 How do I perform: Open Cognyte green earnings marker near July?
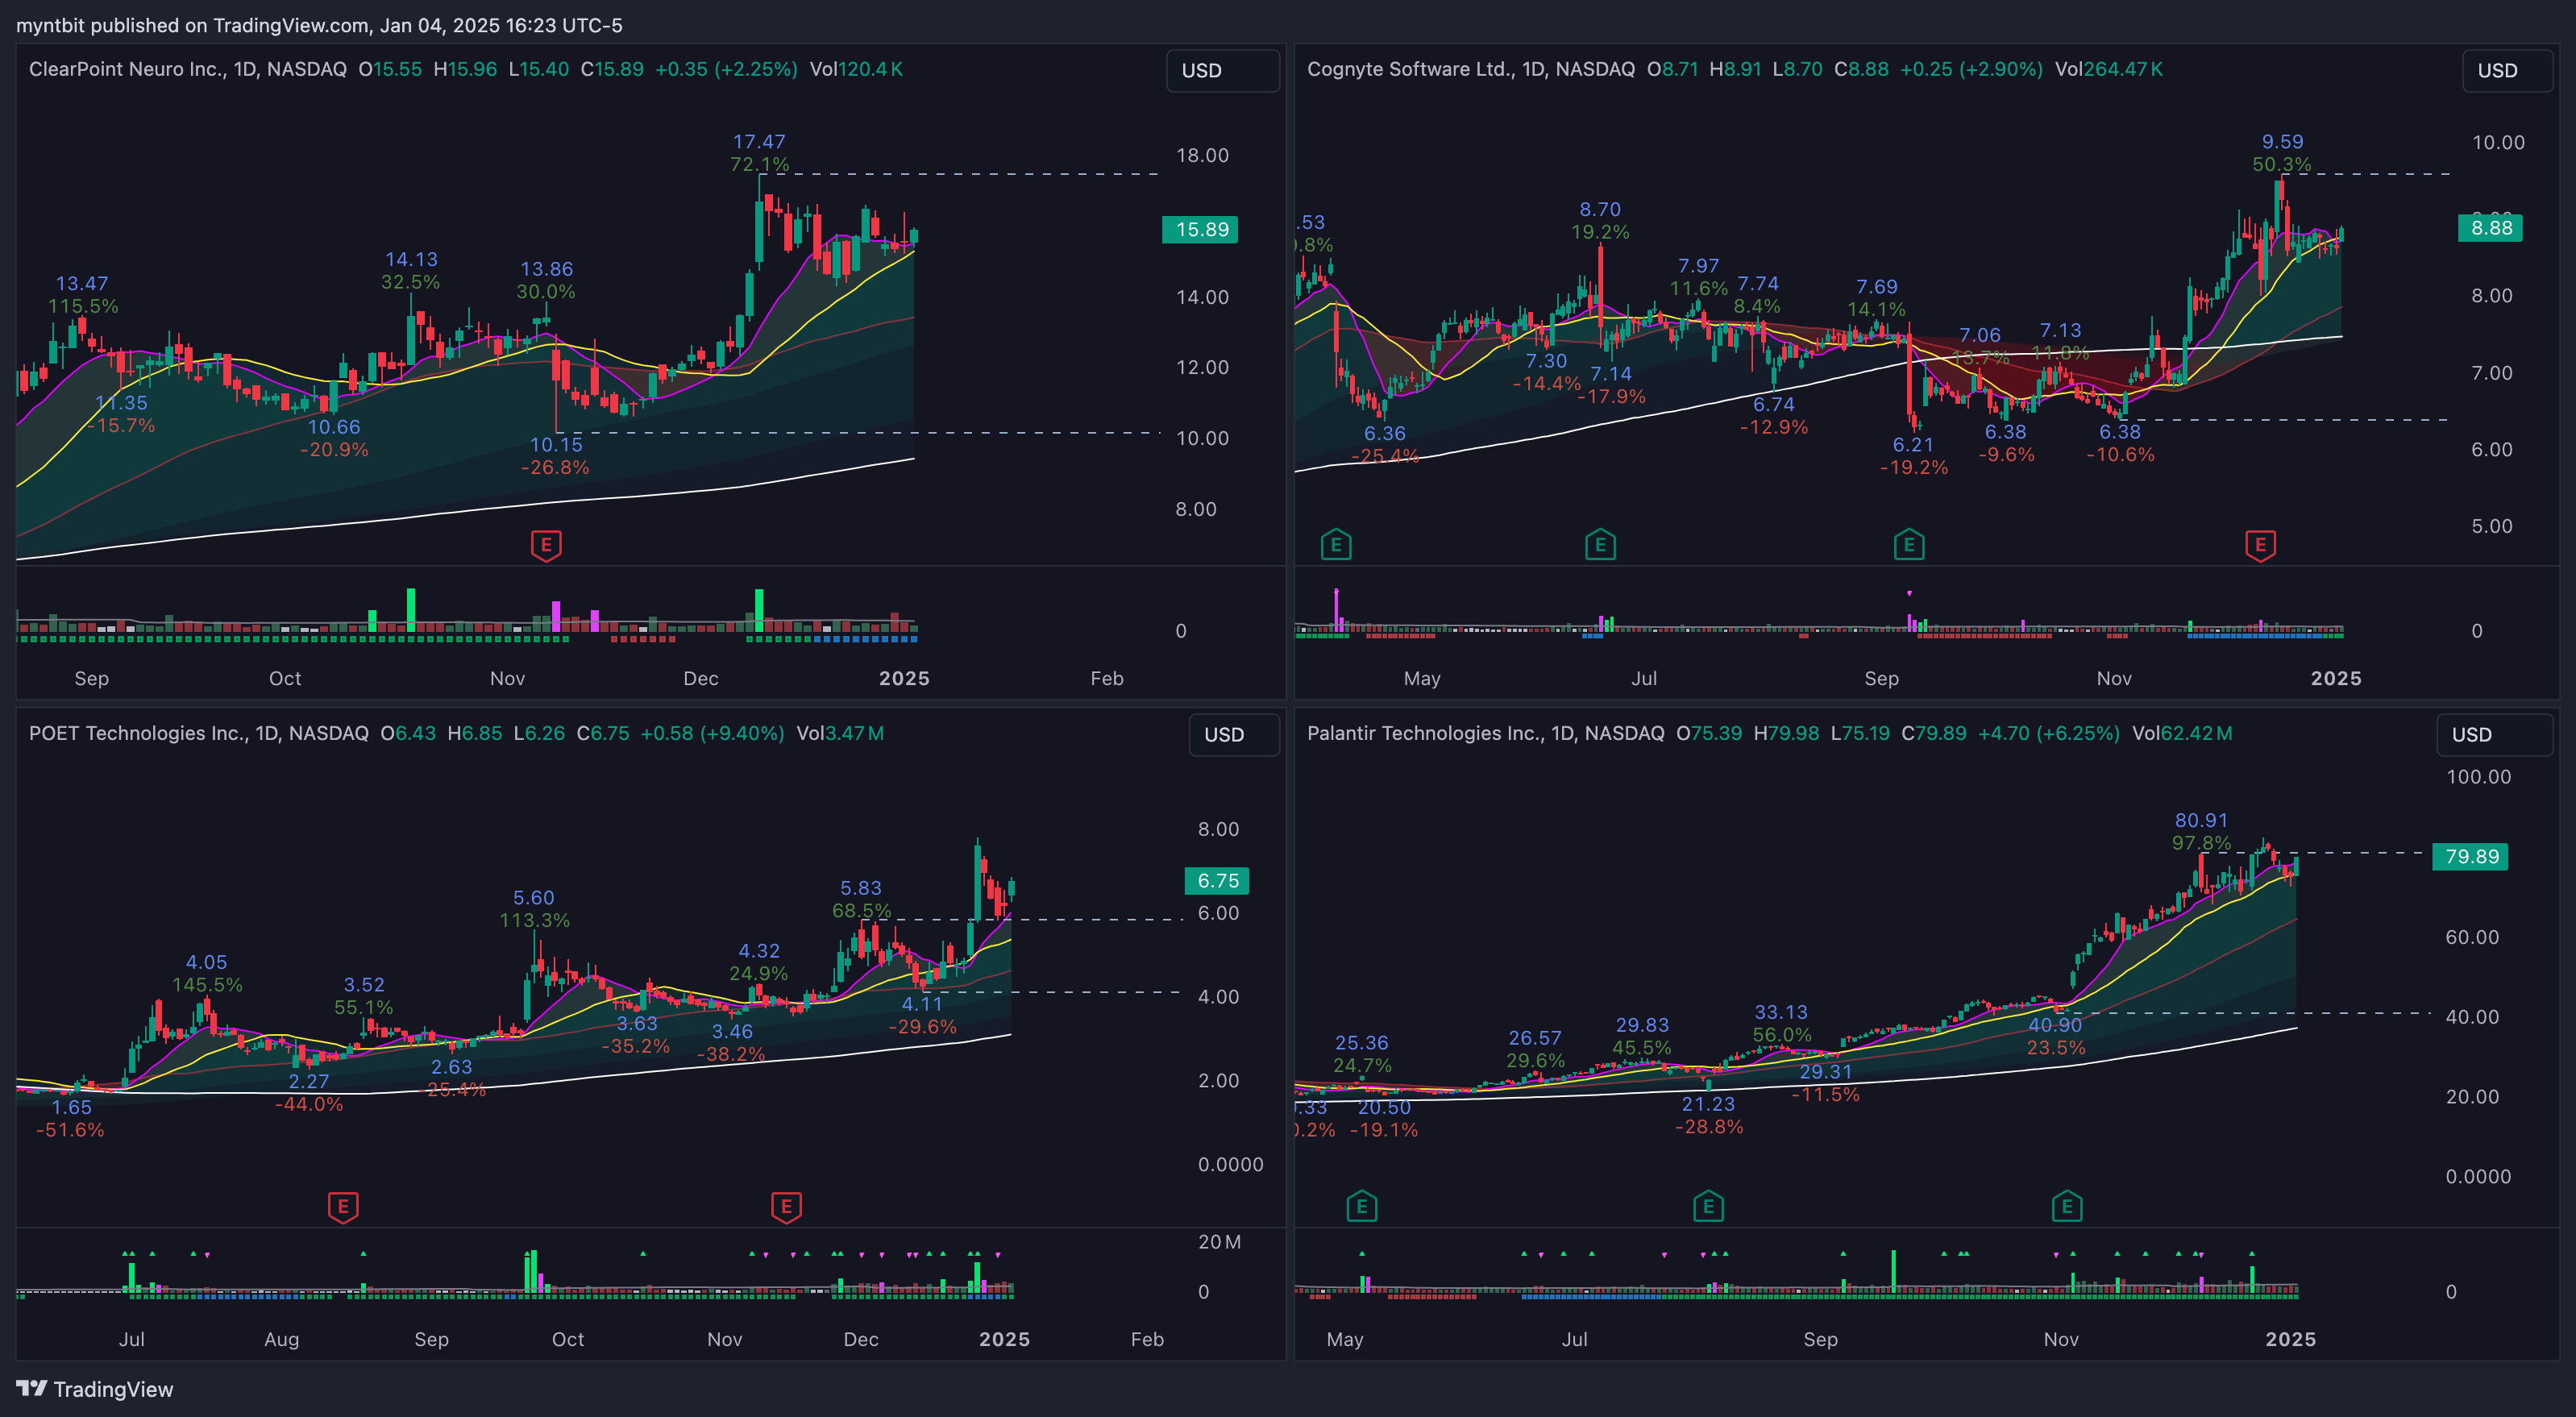(x=1600, y=545)
